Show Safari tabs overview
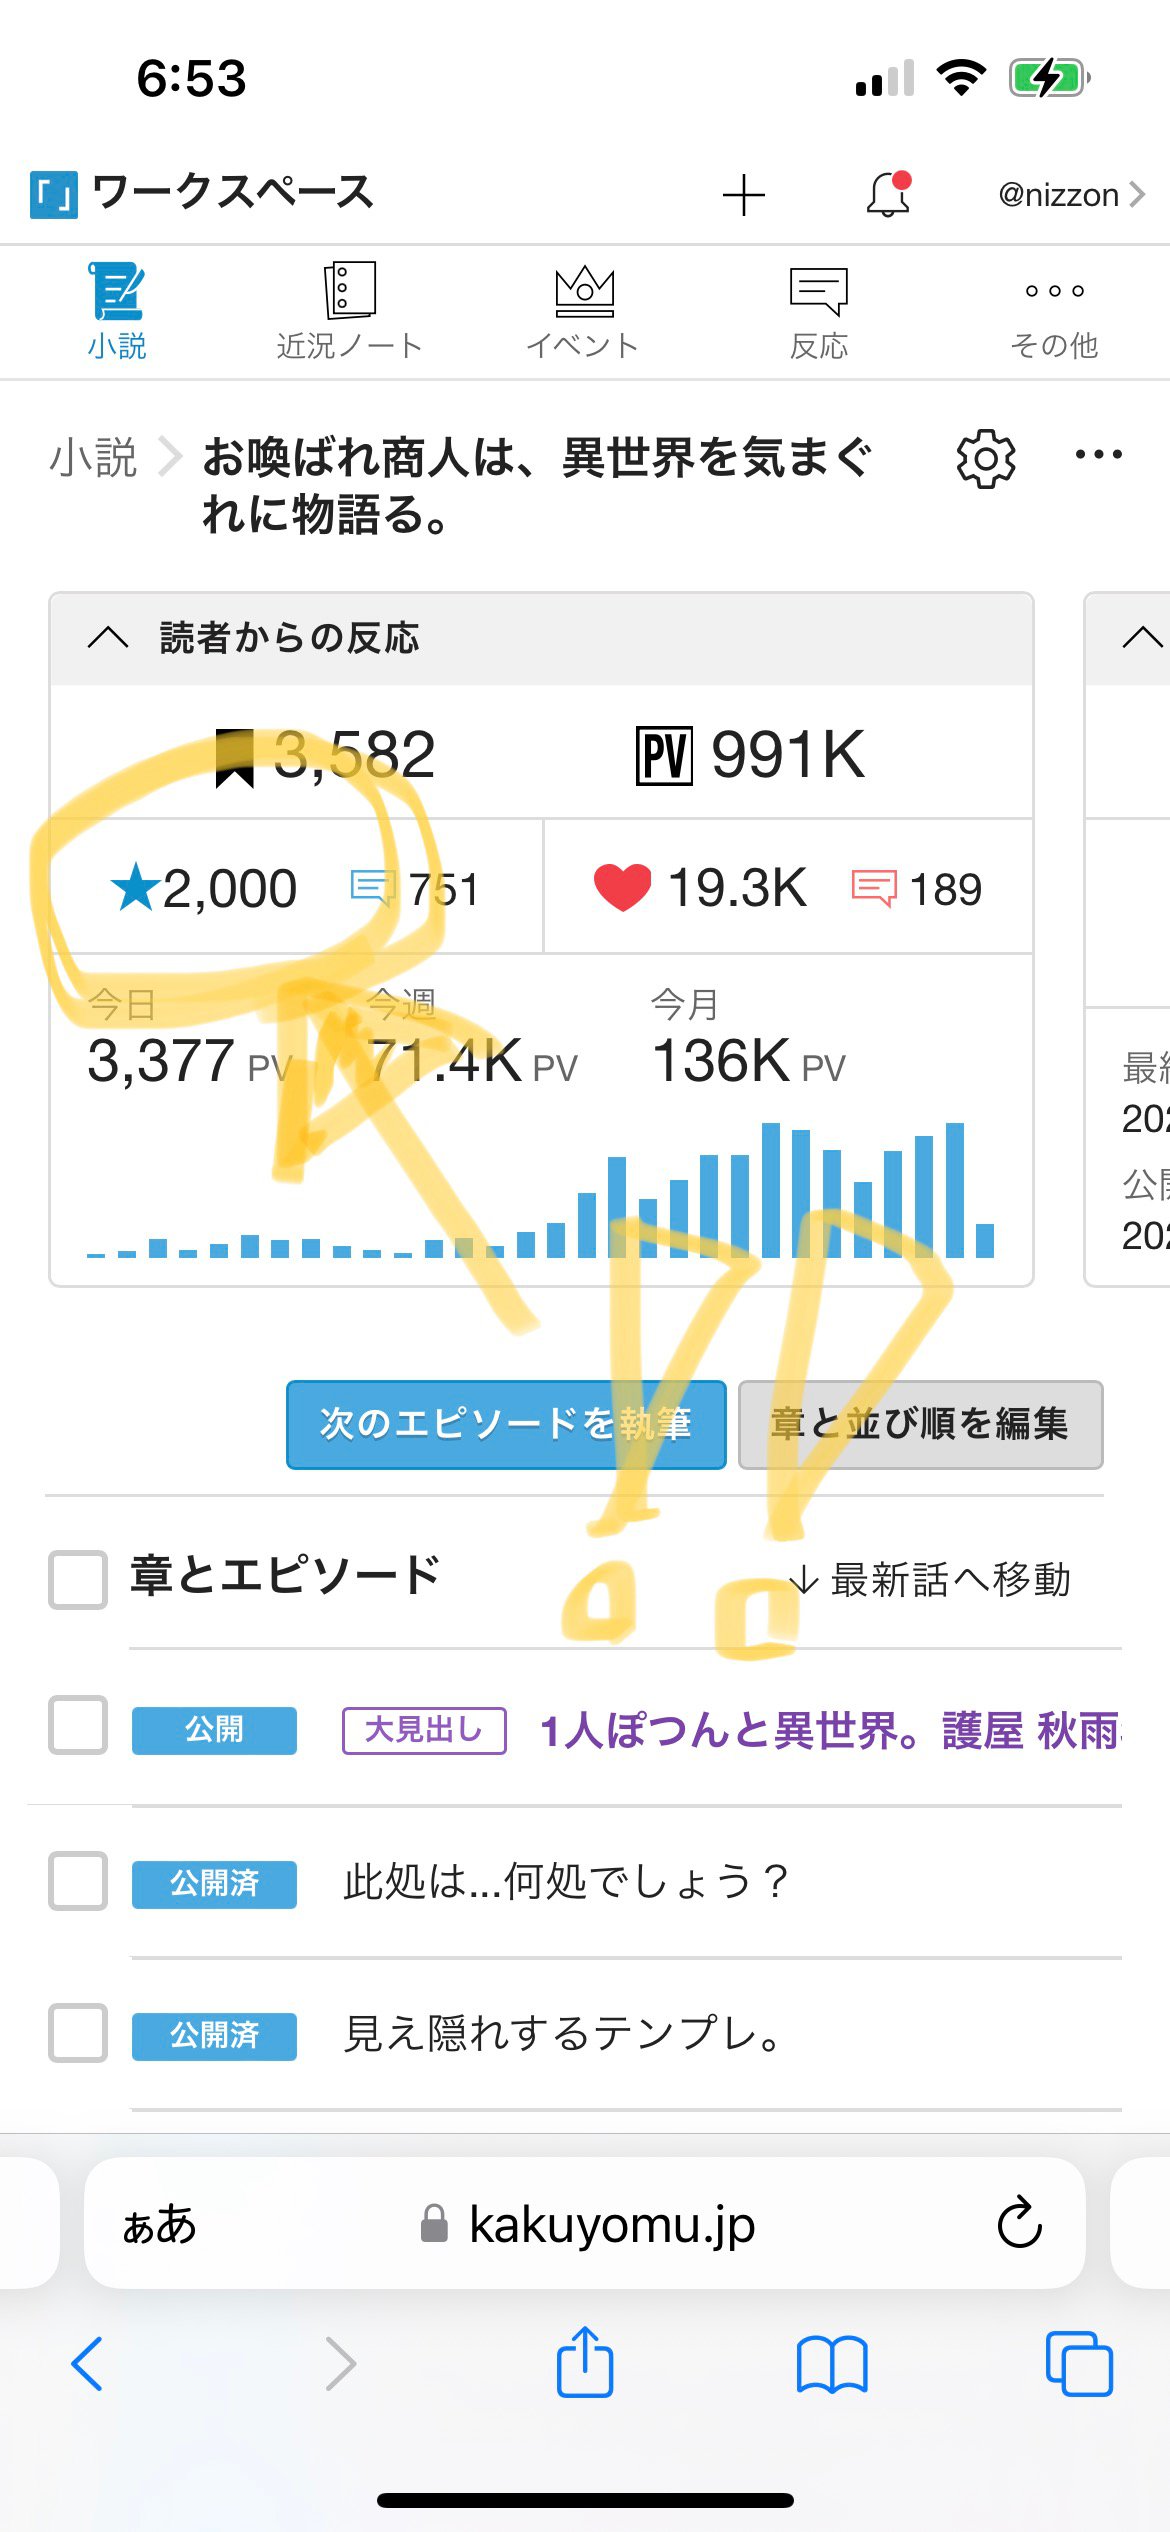Screen dimensions: 1170x2532 pos(1078,2364)
